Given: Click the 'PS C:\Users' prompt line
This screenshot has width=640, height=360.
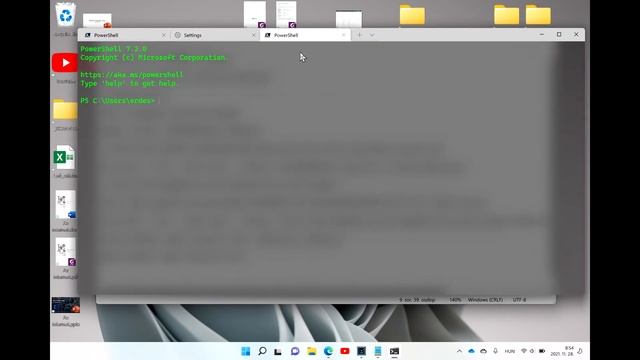Looking at the screenshot, I should 118,100.
